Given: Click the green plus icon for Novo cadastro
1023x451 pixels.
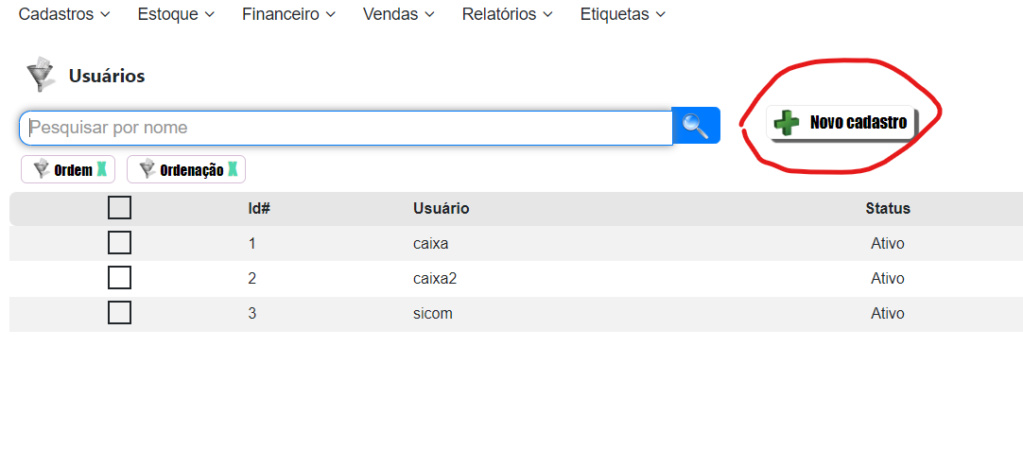Looking at the screenshot, I should [787, 123].
